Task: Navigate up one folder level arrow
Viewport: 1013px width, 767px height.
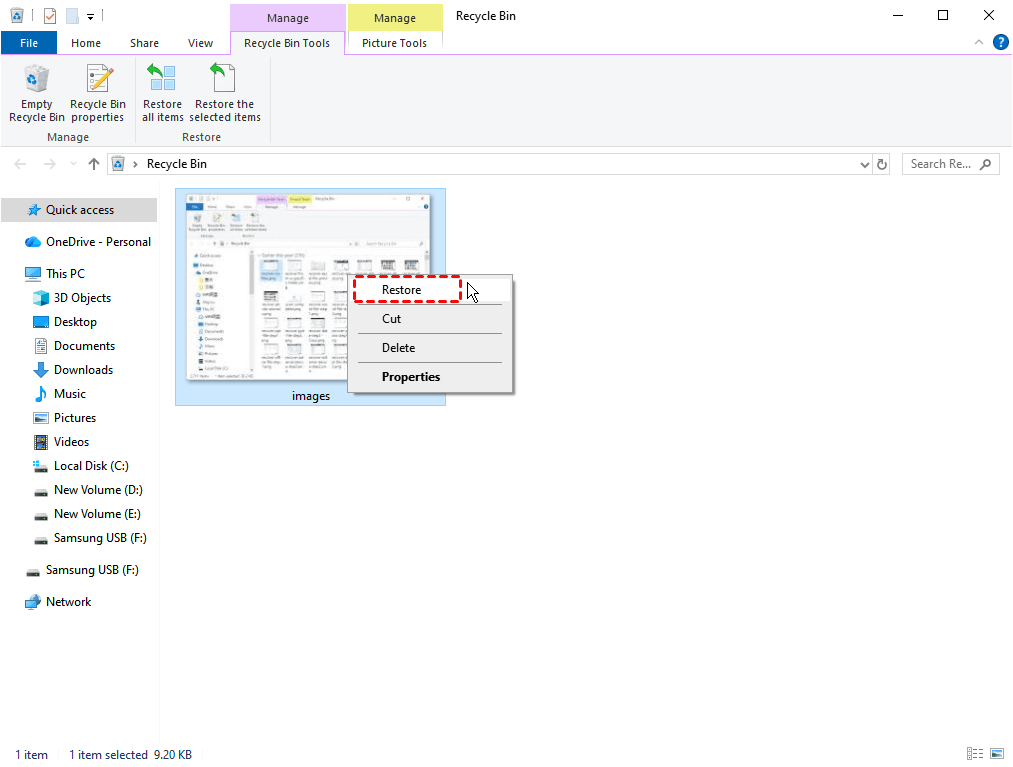Action: coord(94,164)
